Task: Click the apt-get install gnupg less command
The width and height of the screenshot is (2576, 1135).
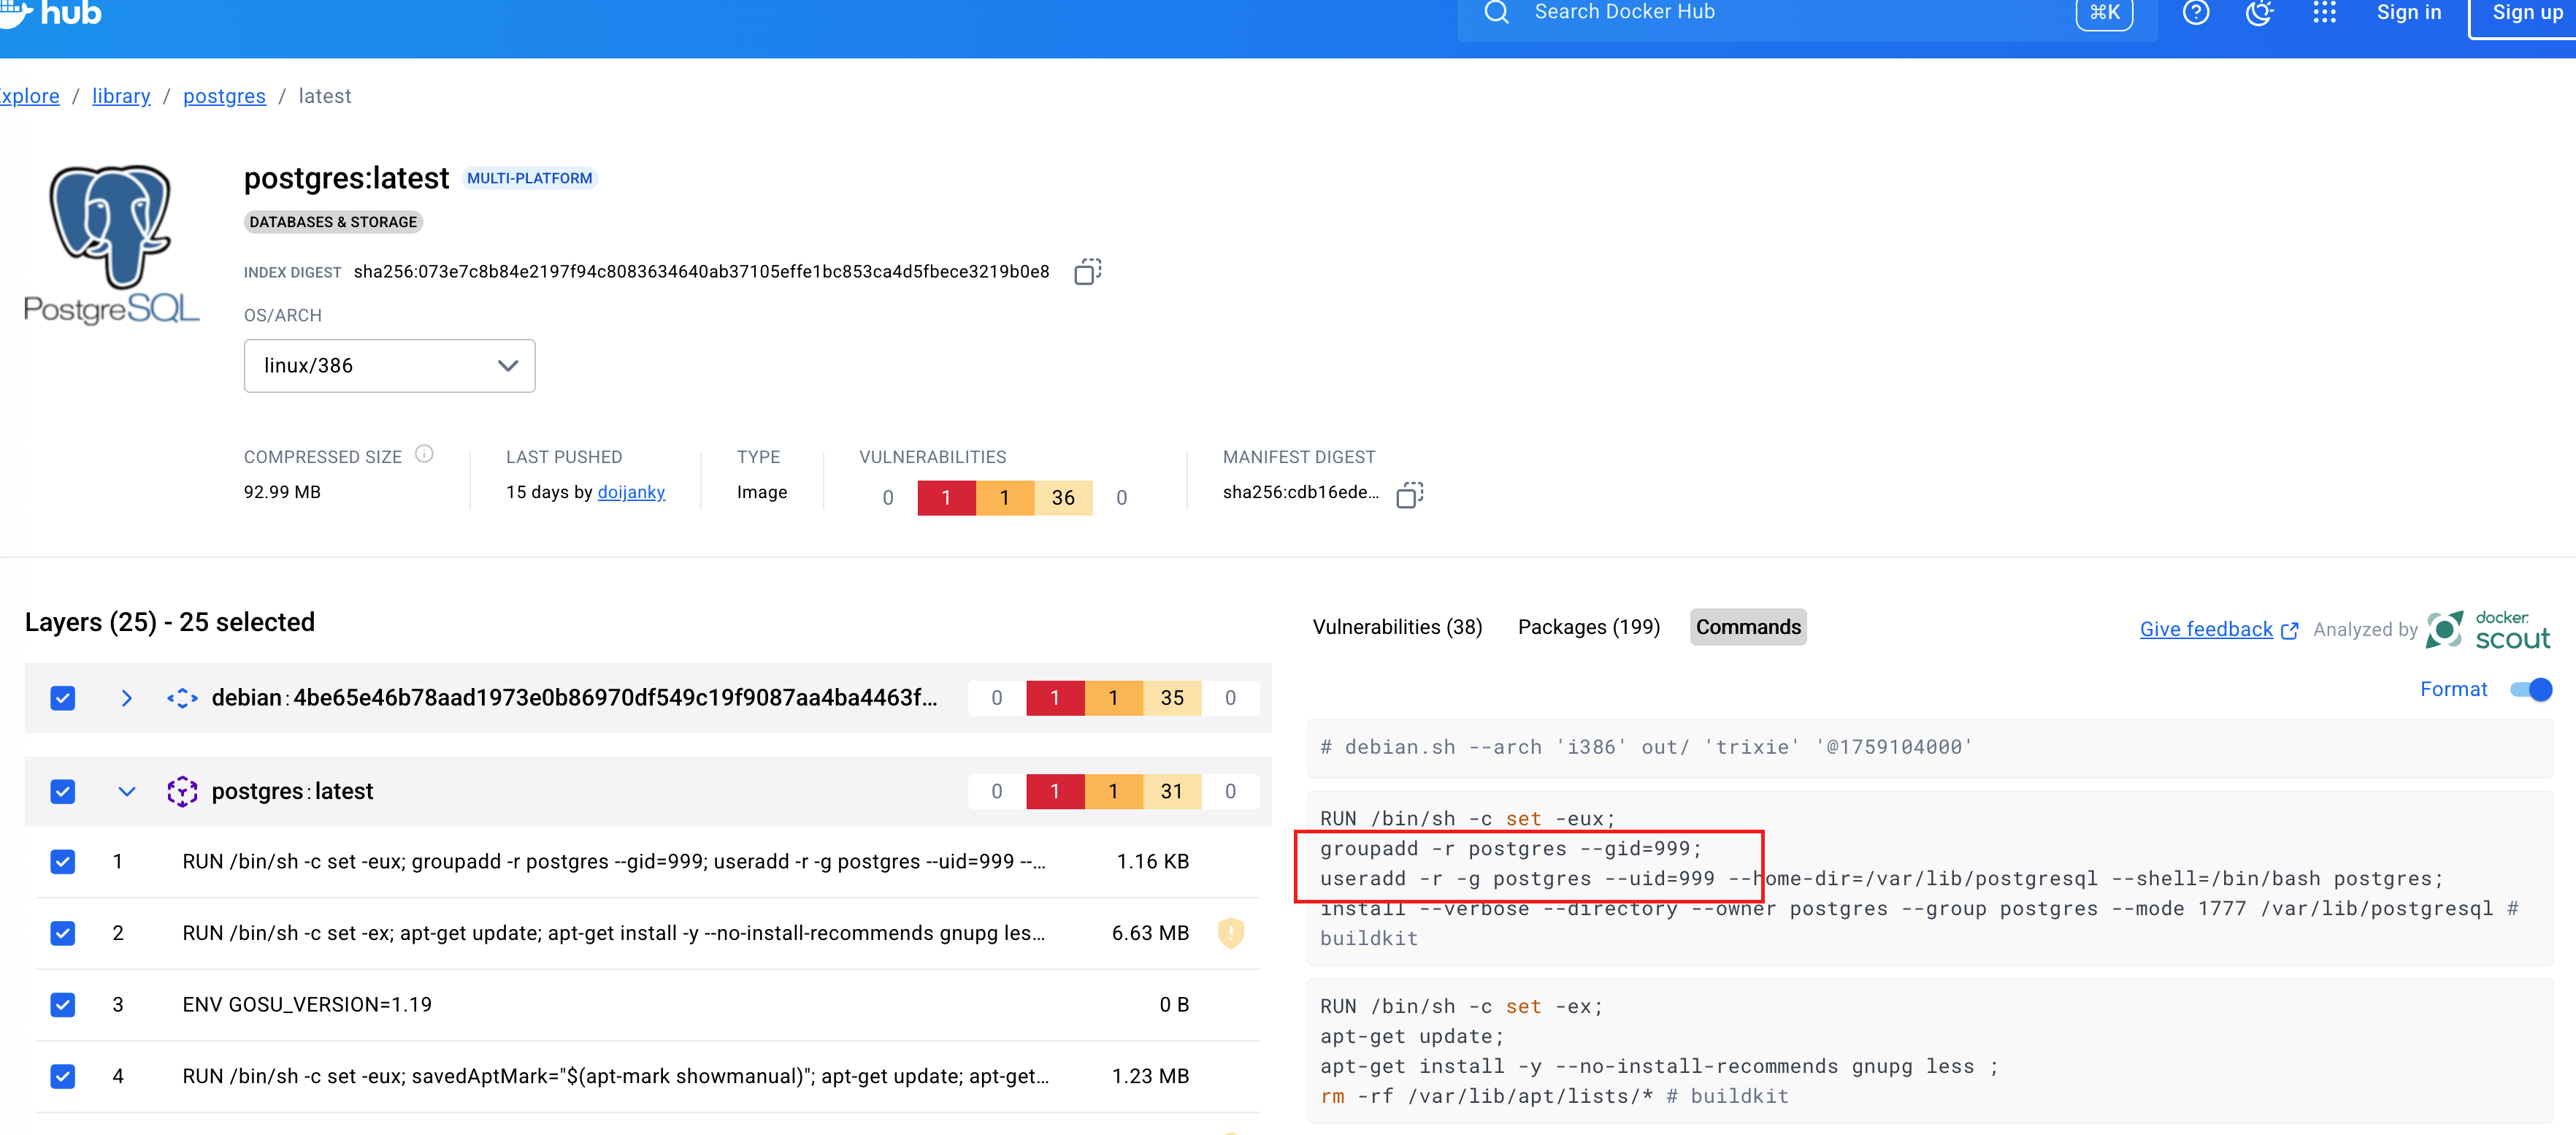Action: pos(1658,1067)
